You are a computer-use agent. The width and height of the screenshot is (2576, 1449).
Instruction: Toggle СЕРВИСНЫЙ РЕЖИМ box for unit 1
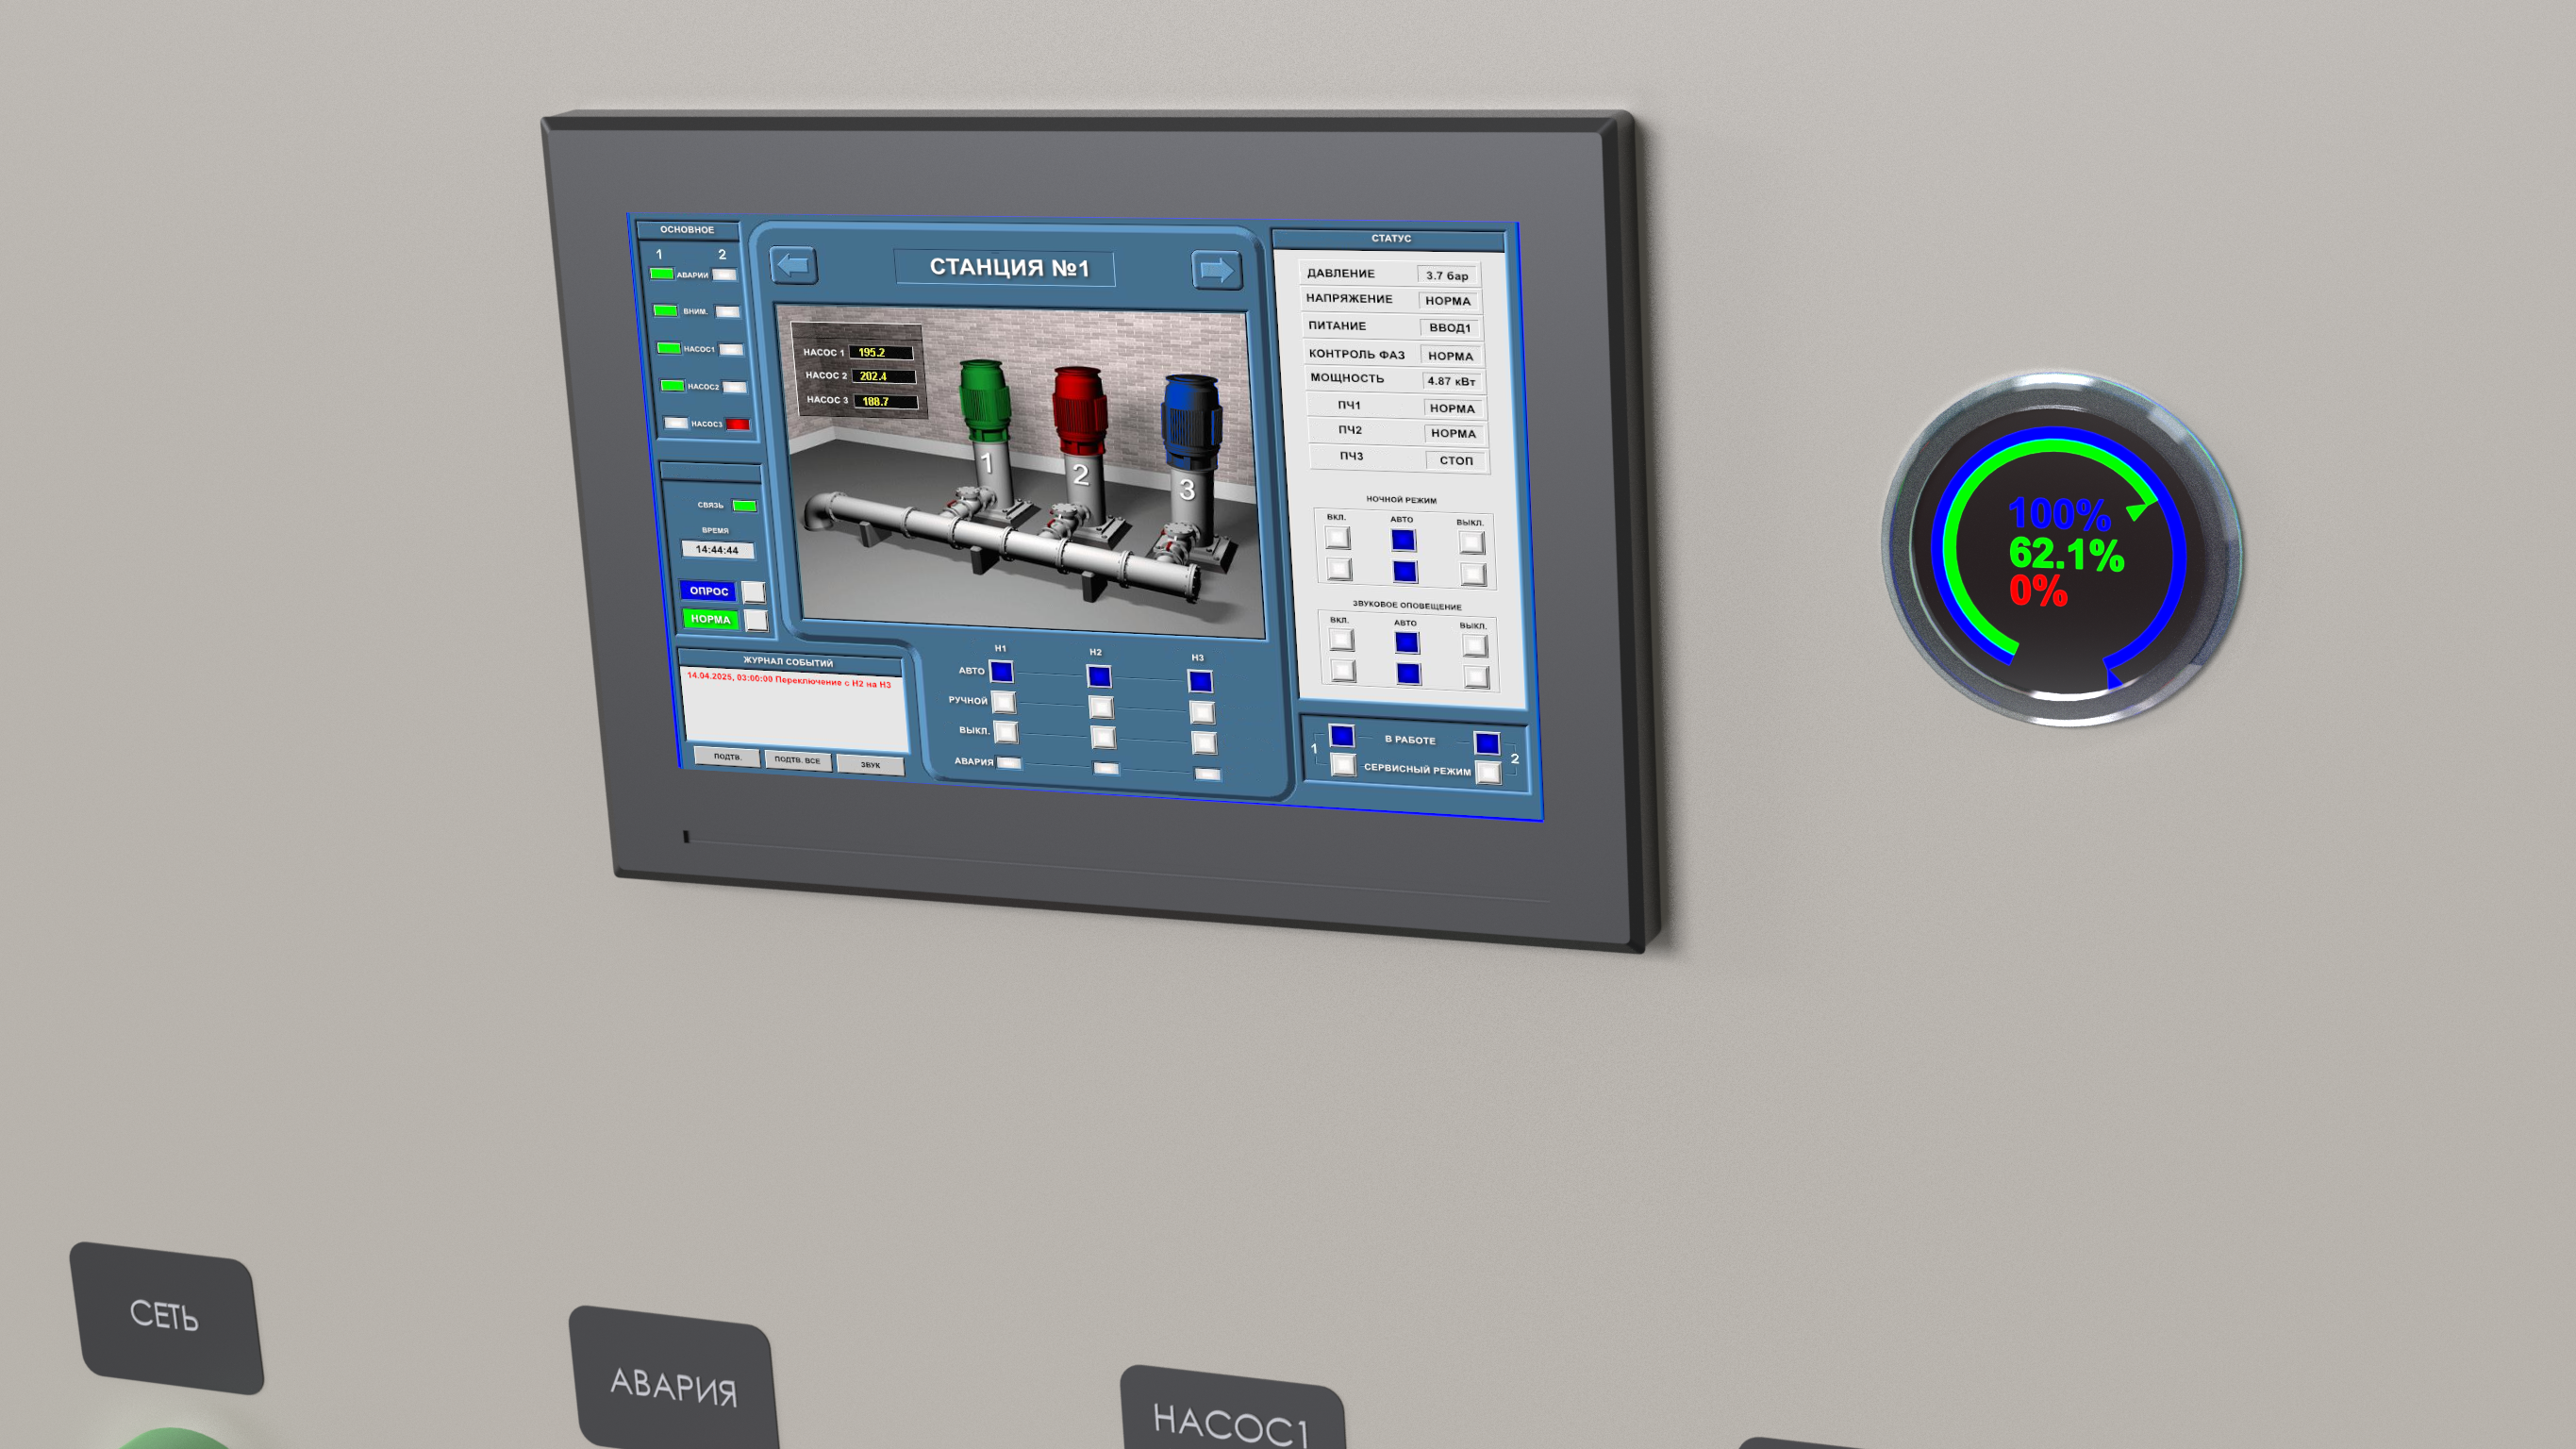[1344, 765]
